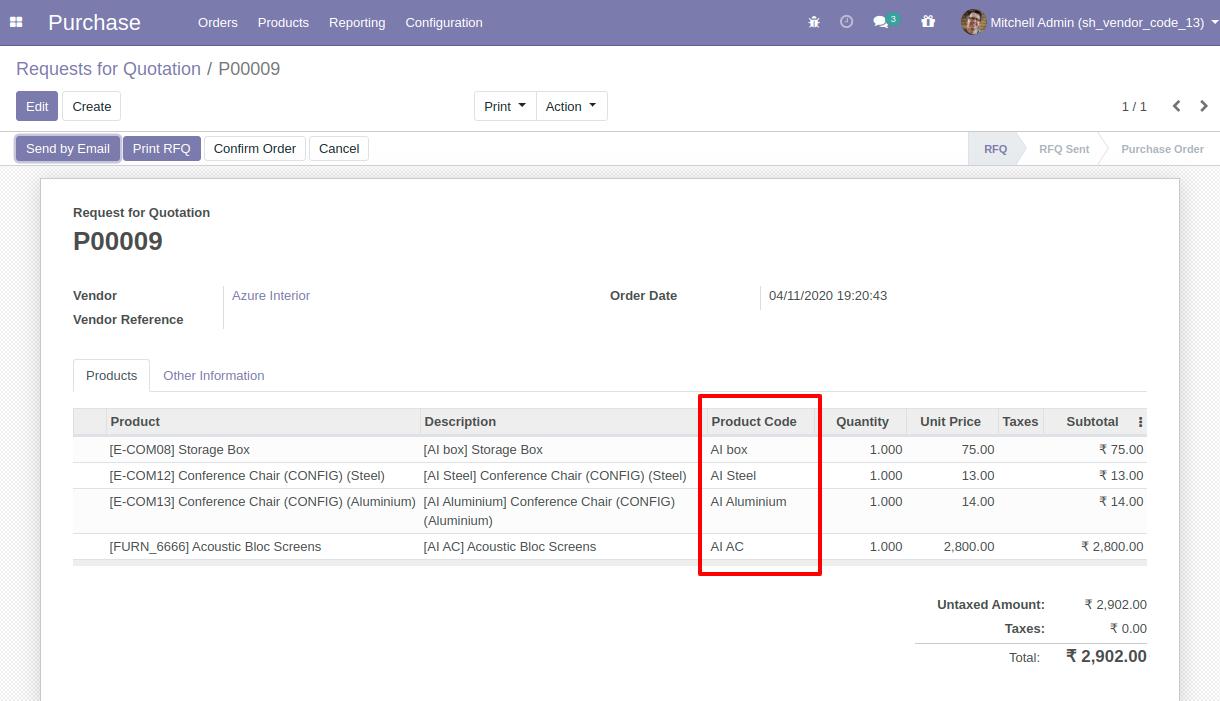Click the P00009 order number heading
1220x701 pixels.
click(x=118, y=241)
